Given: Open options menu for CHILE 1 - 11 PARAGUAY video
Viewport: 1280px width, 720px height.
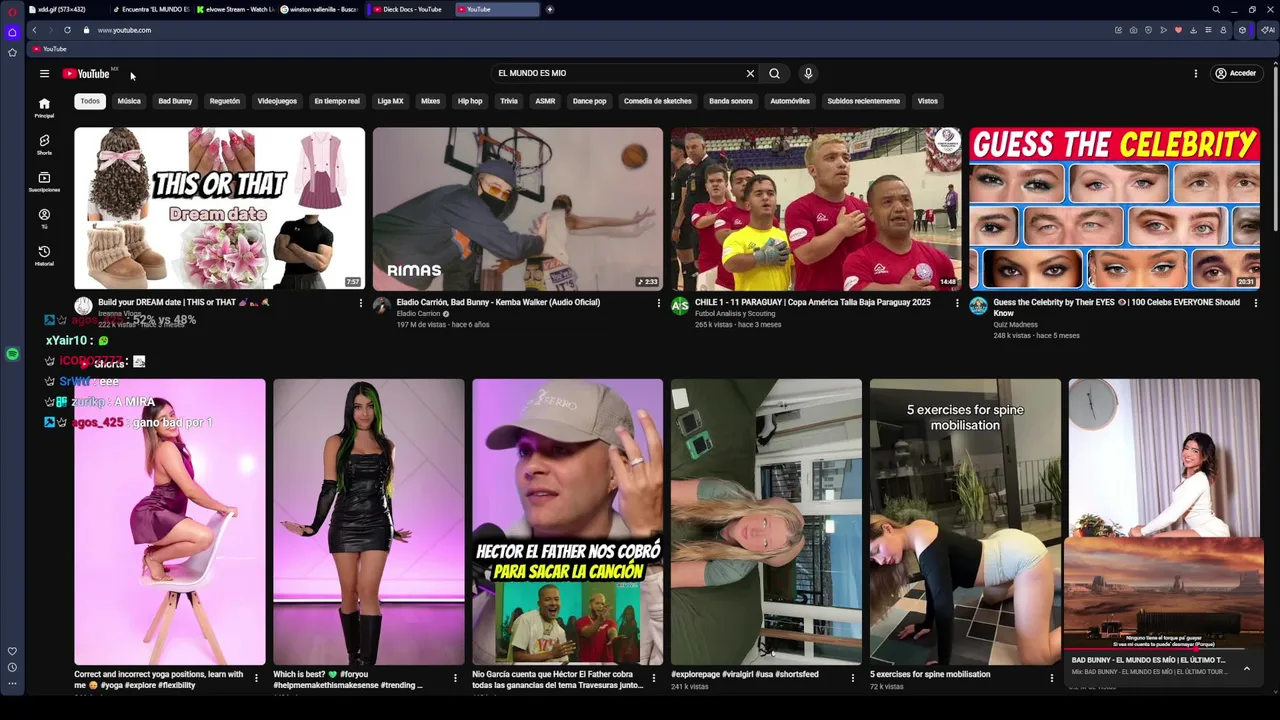Looking at the screenshot, I should click(x=956, y=303).
